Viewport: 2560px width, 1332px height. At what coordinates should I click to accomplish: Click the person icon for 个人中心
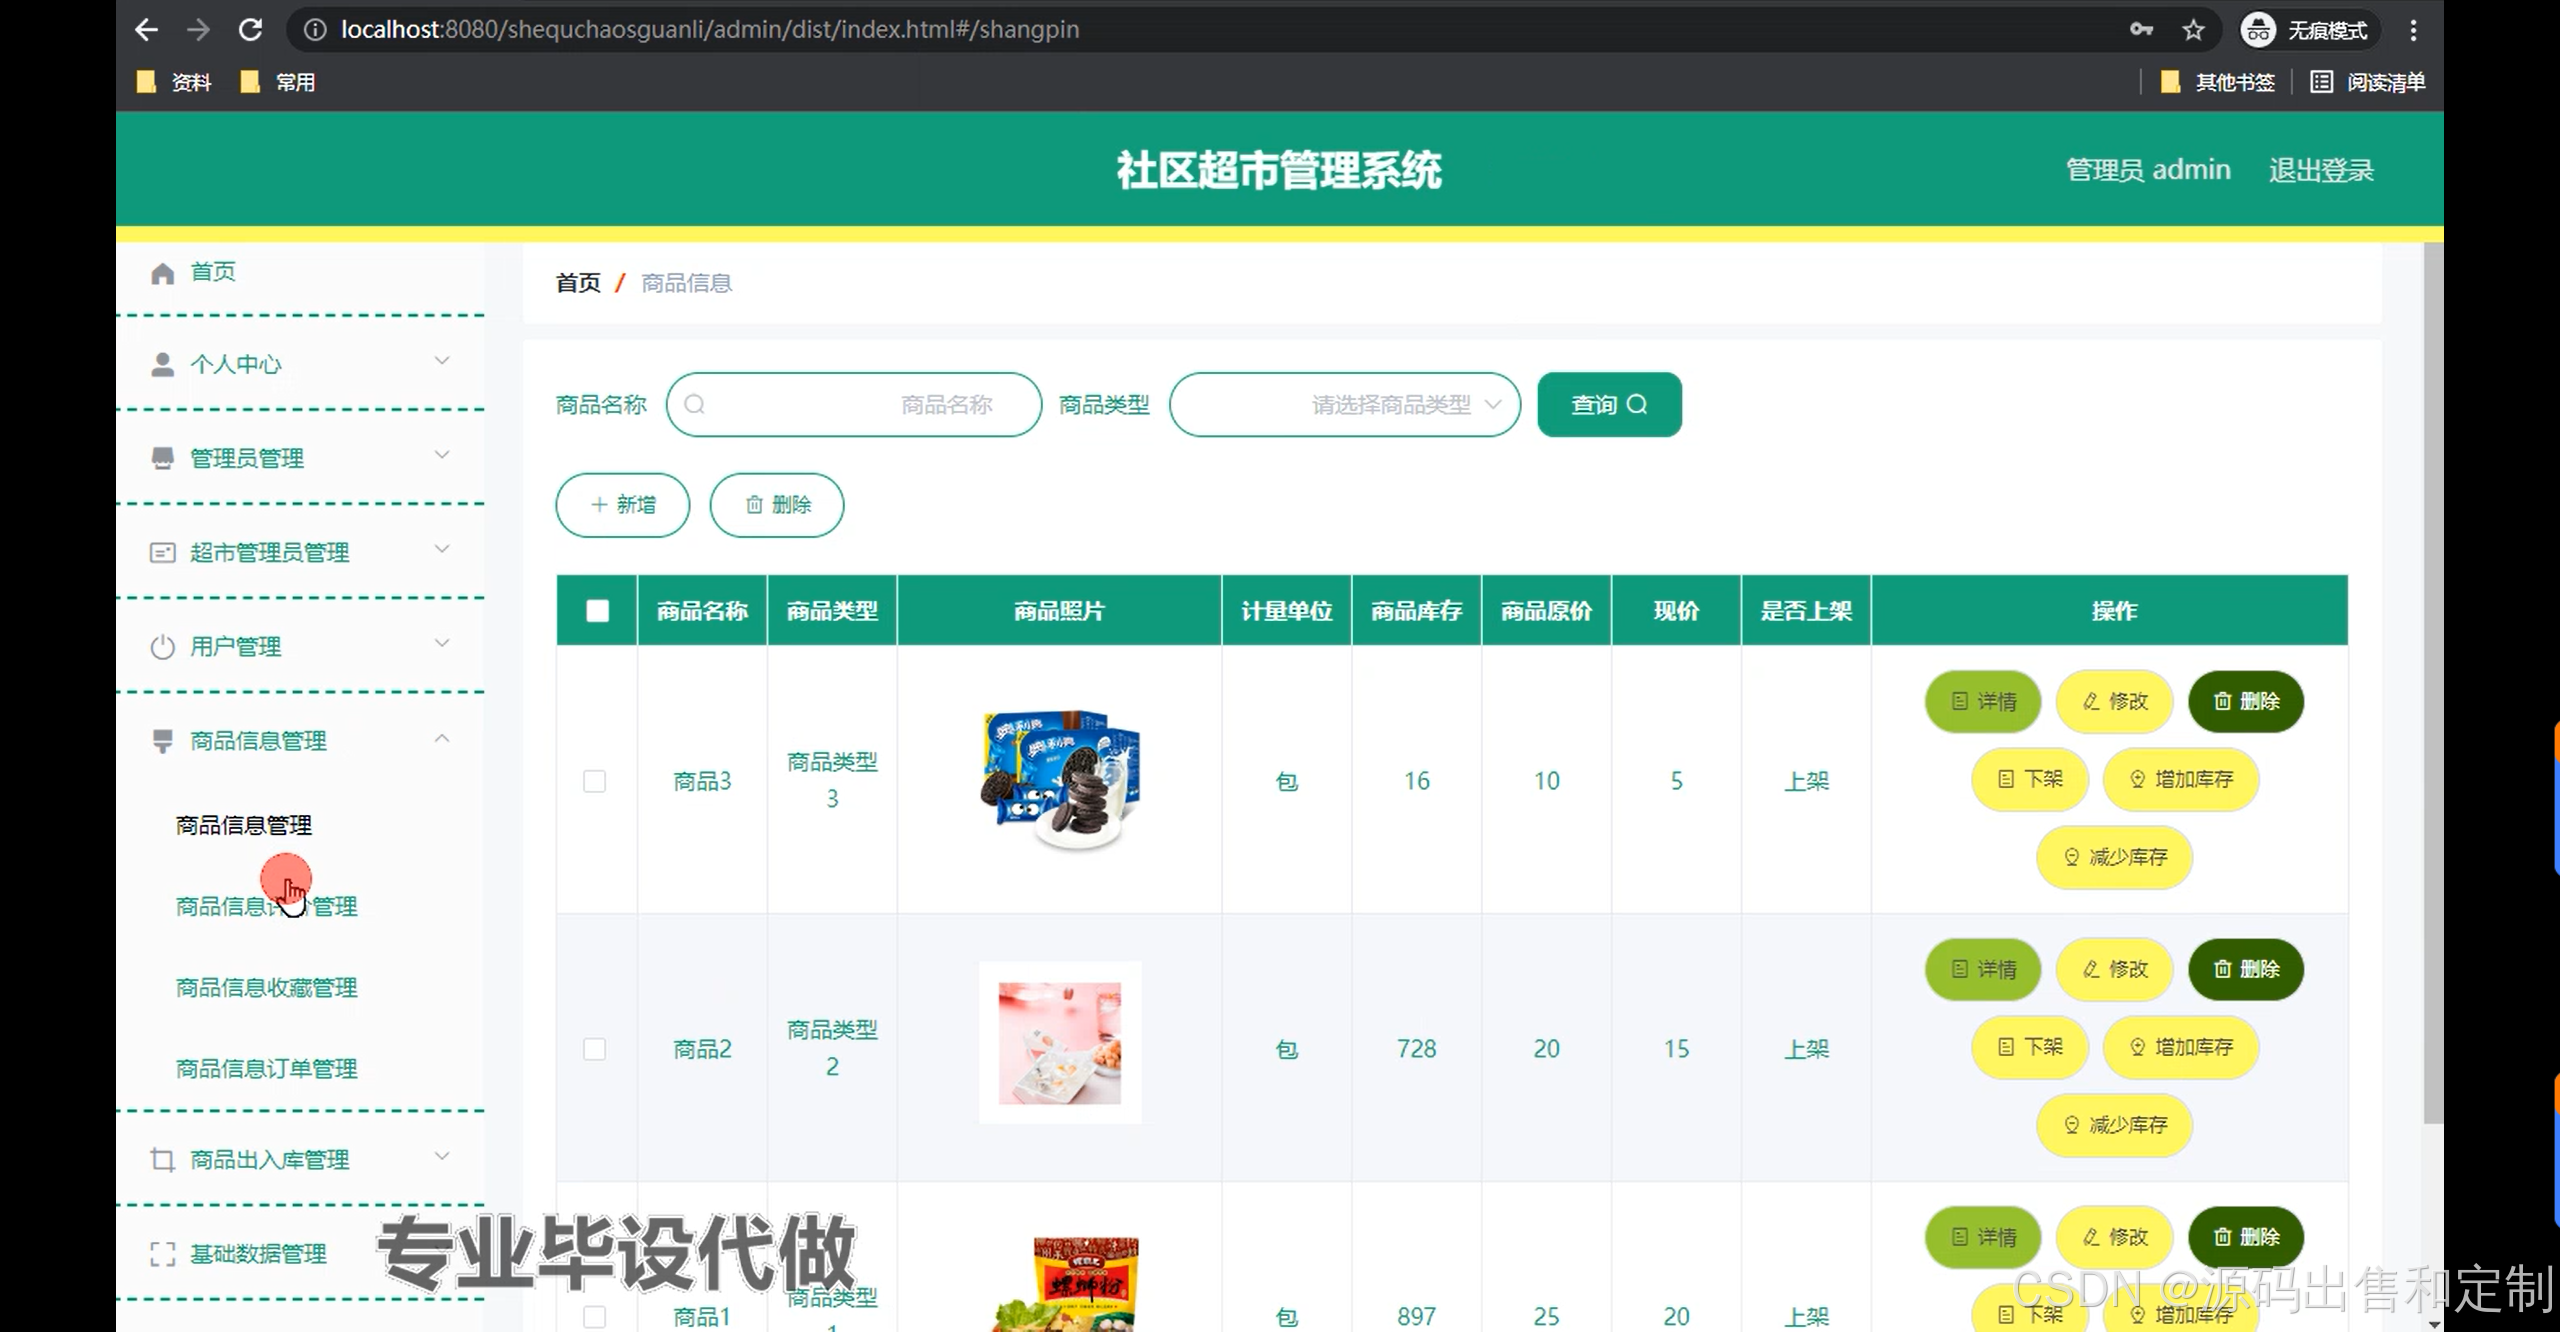coord(162,365)
